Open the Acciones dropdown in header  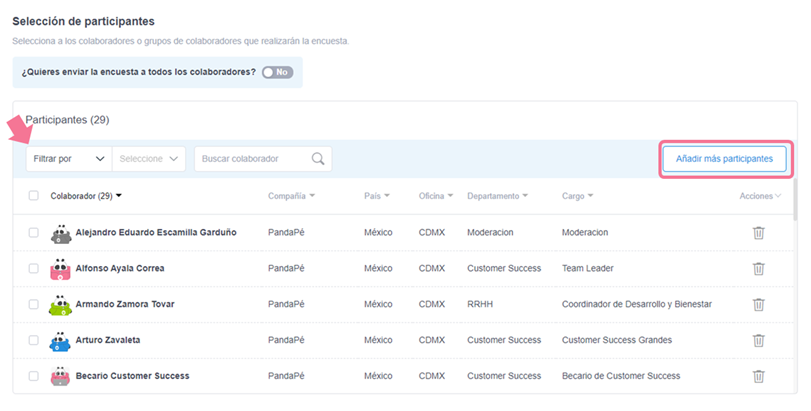(761, 196)
